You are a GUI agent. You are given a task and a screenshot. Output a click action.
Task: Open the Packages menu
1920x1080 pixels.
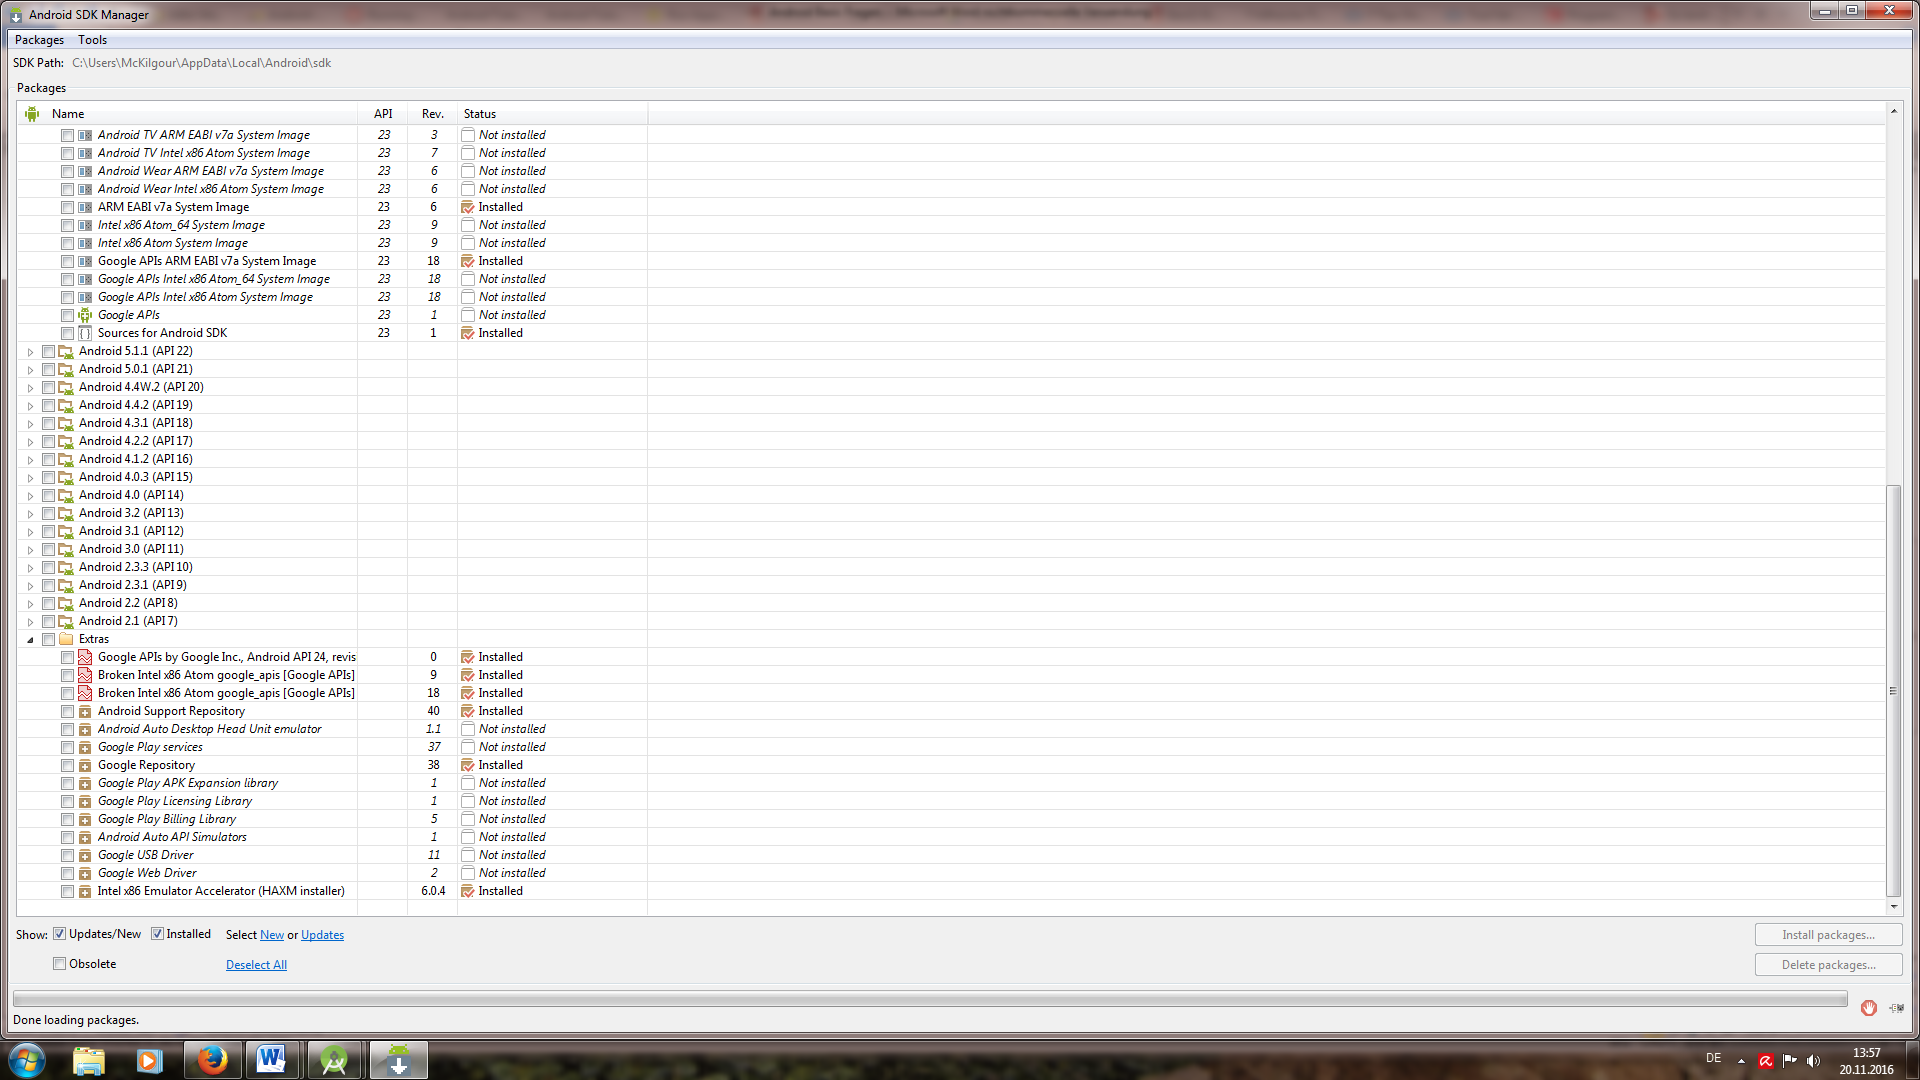tap(39, 40)
